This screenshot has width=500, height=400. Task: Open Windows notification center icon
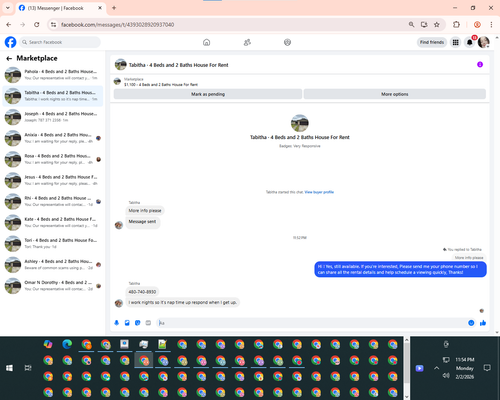(x=487, y=368)
